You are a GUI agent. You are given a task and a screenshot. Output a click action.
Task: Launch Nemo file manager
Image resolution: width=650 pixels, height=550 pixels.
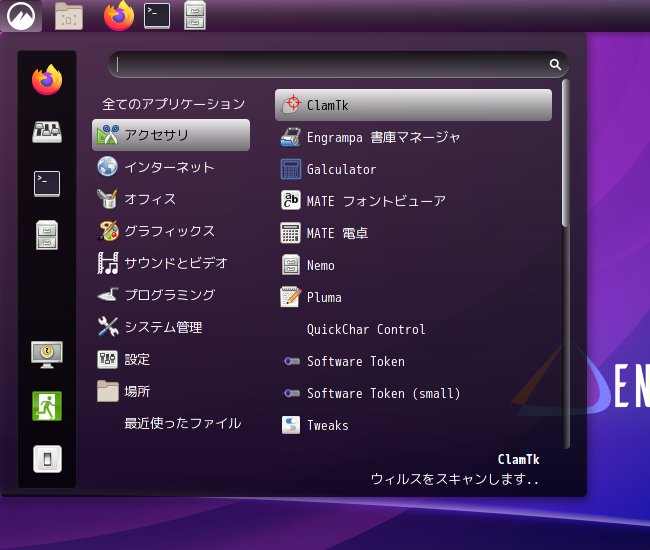pos(413,265)
